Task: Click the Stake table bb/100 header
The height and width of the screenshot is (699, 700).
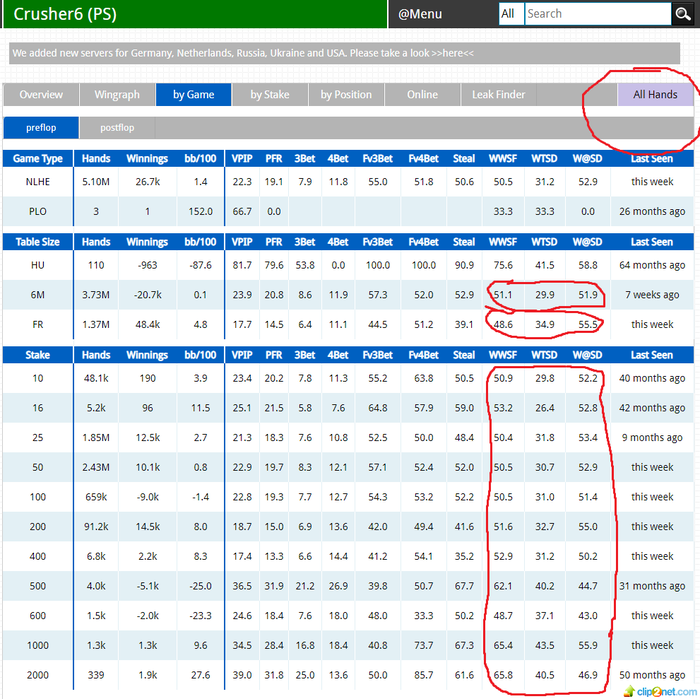Action: coord(200,355)
